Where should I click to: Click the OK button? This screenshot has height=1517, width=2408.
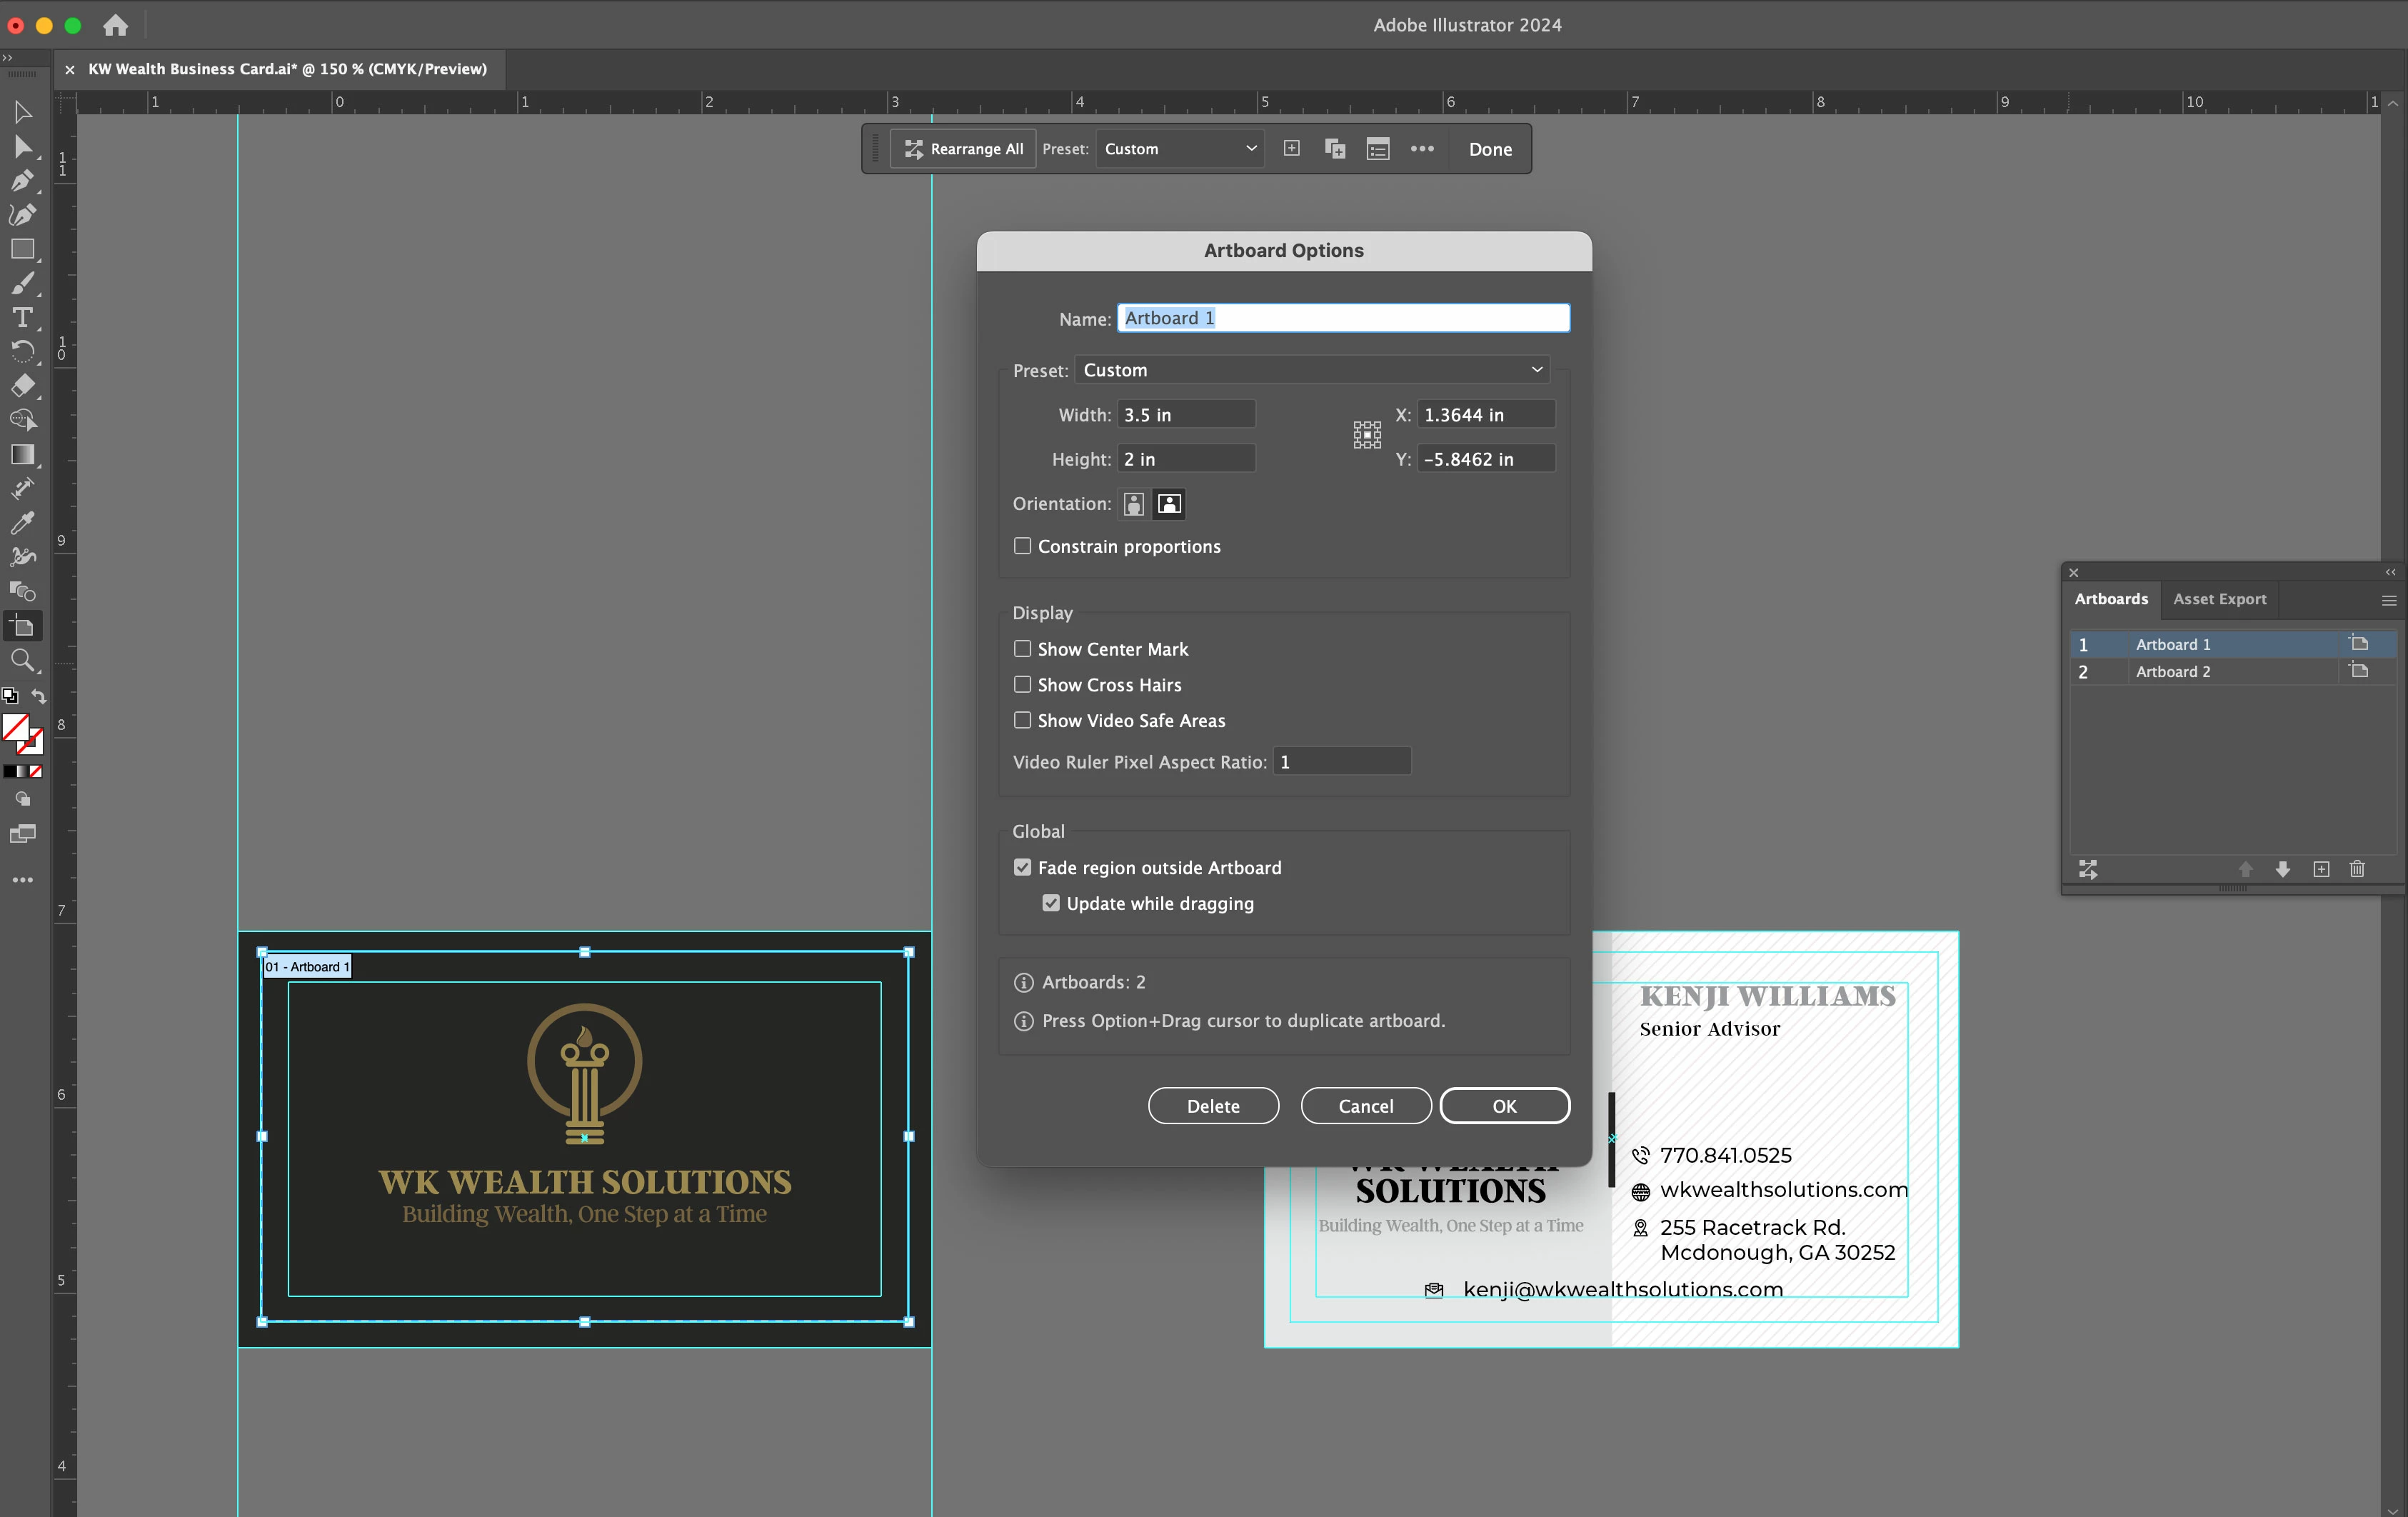(1504, 1106)
